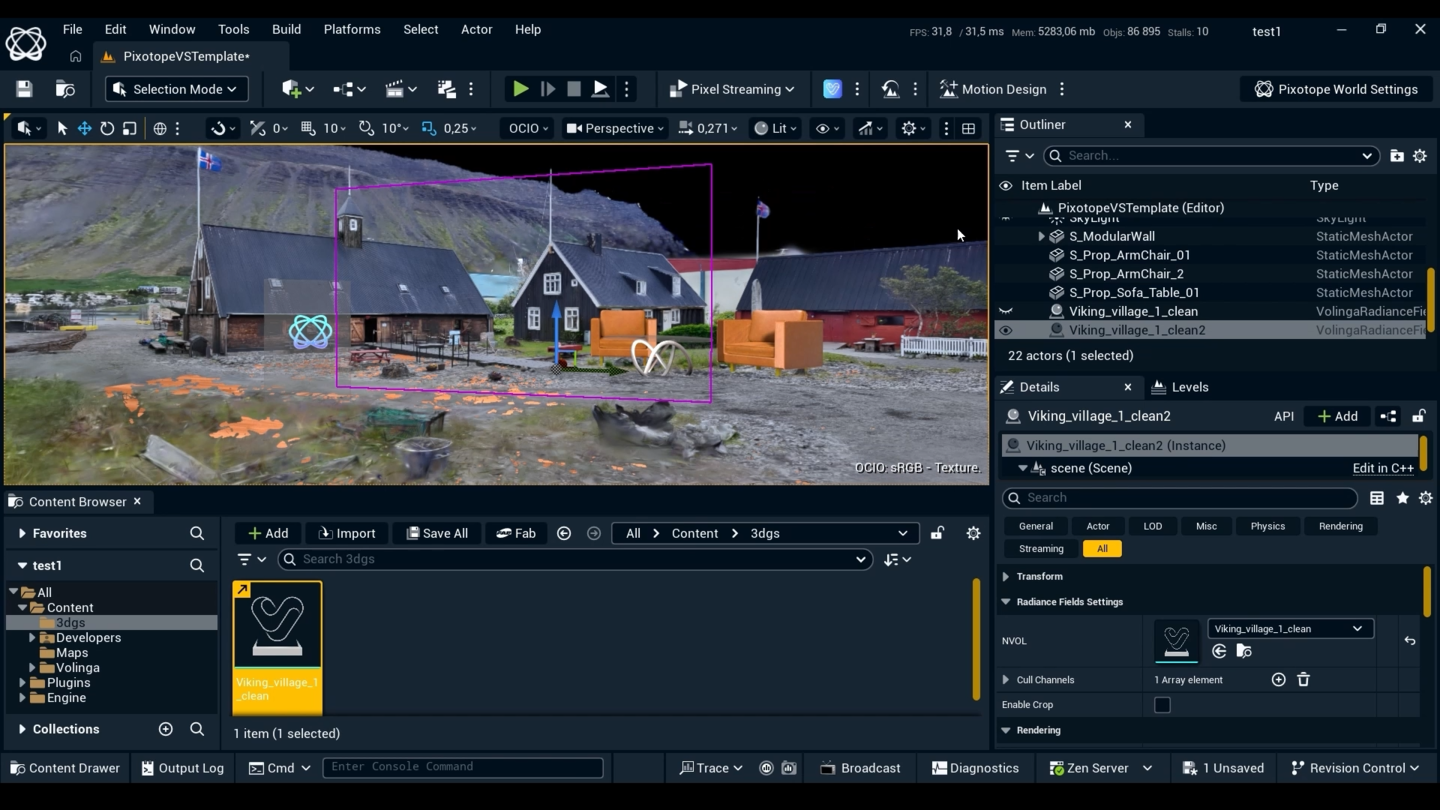The image size is (1440, 810).
Task: Open Pixotope World Settings
Action: (x=1335, y=89)
